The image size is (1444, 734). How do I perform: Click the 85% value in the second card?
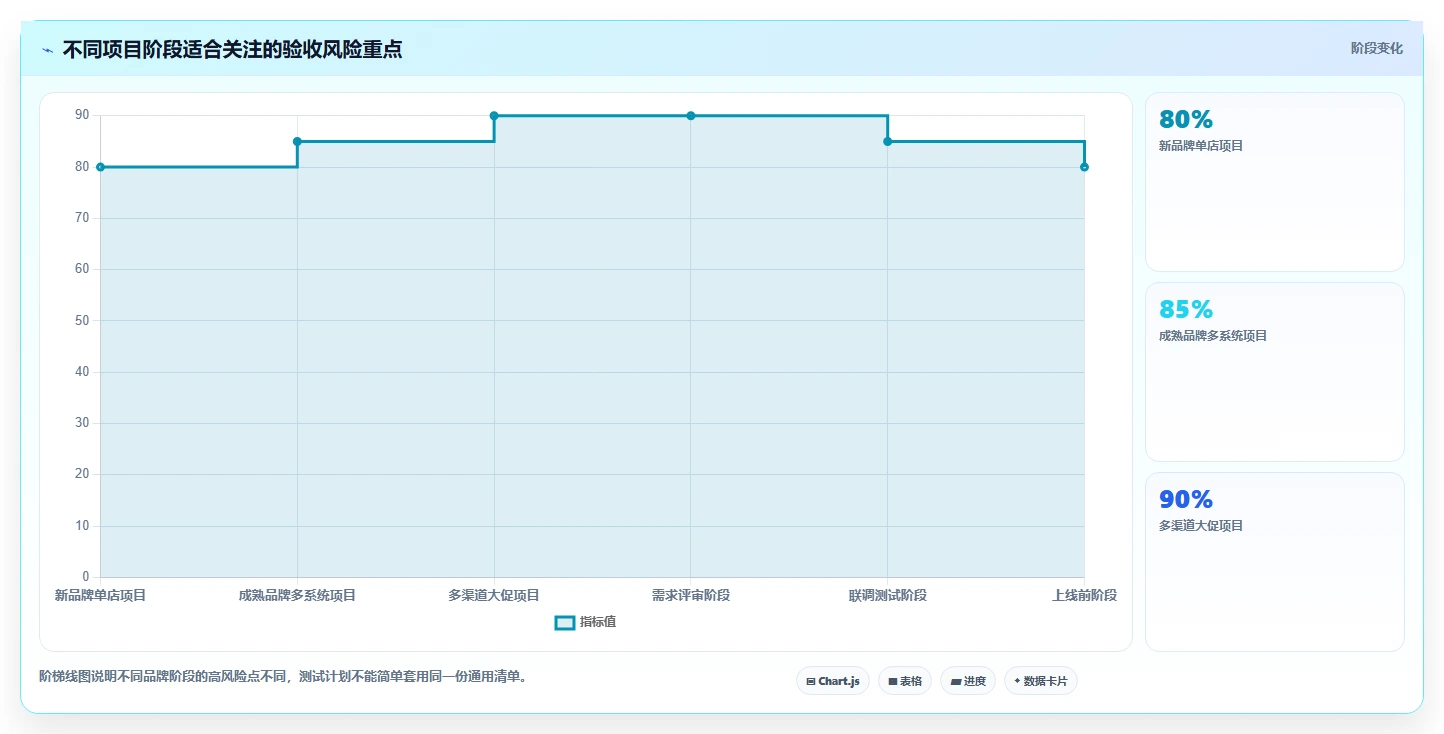click(1186, 310)
